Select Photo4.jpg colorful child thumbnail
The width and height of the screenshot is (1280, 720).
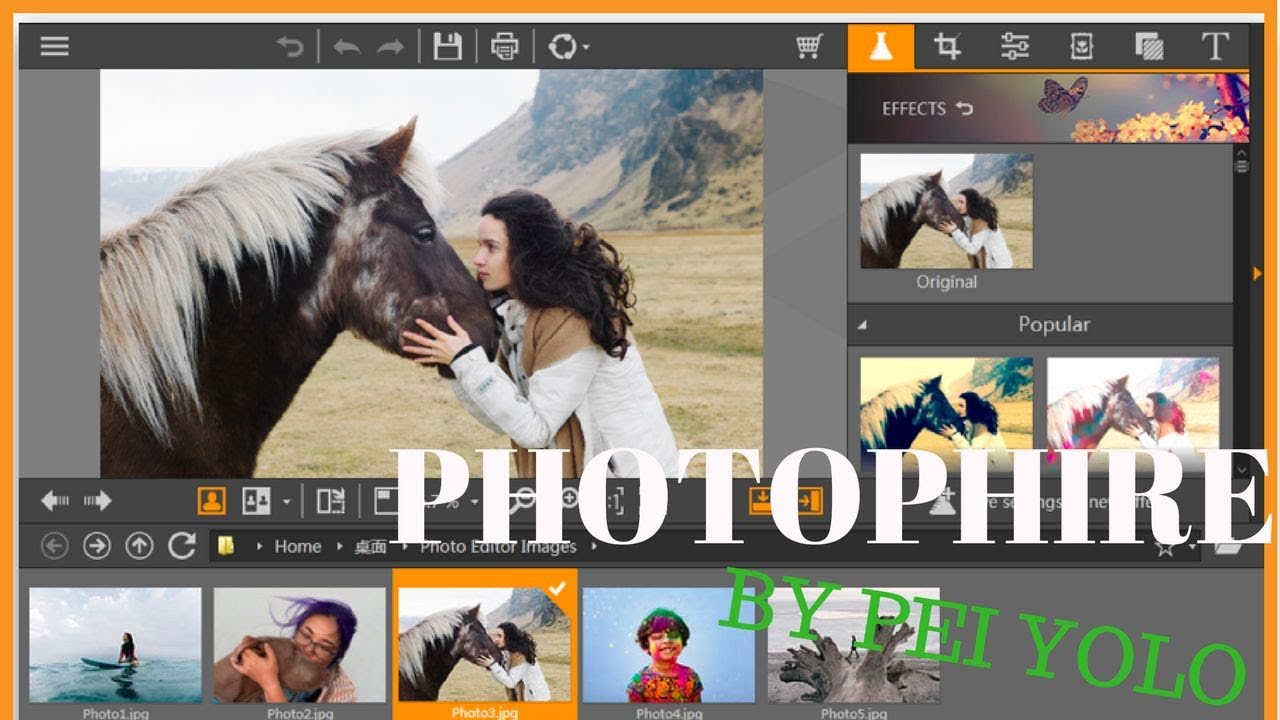(x=669, y=644)
